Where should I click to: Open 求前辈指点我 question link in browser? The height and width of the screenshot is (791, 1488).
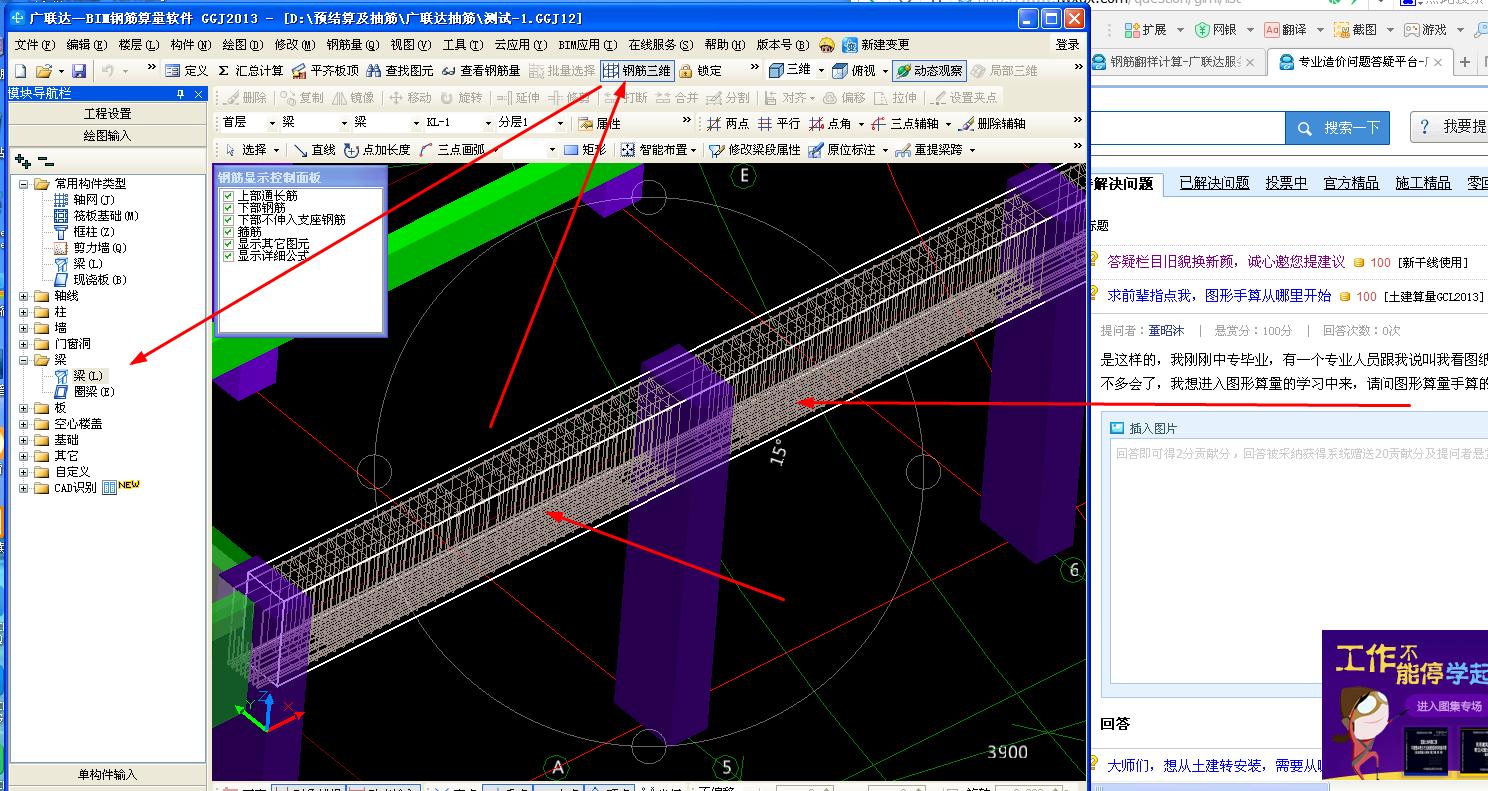[x=1219, y=295]
